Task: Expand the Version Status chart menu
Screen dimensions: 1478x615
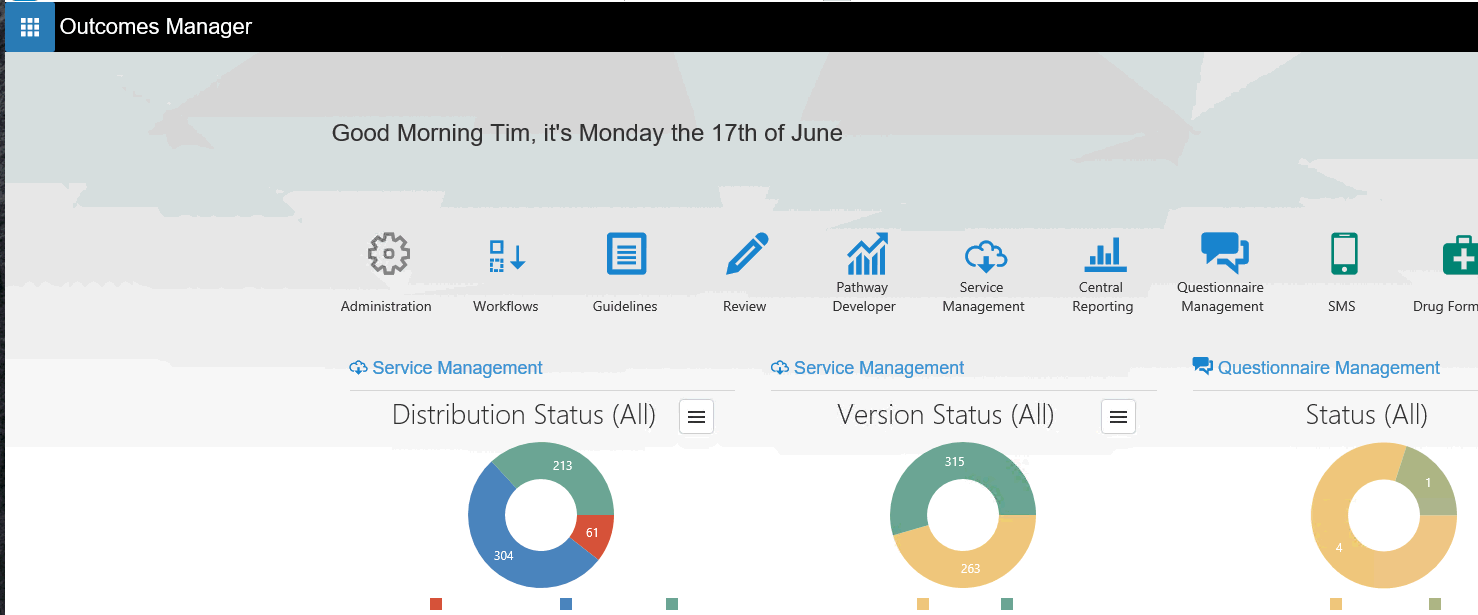Action: pyautogui.click(x=1118, y=417)
